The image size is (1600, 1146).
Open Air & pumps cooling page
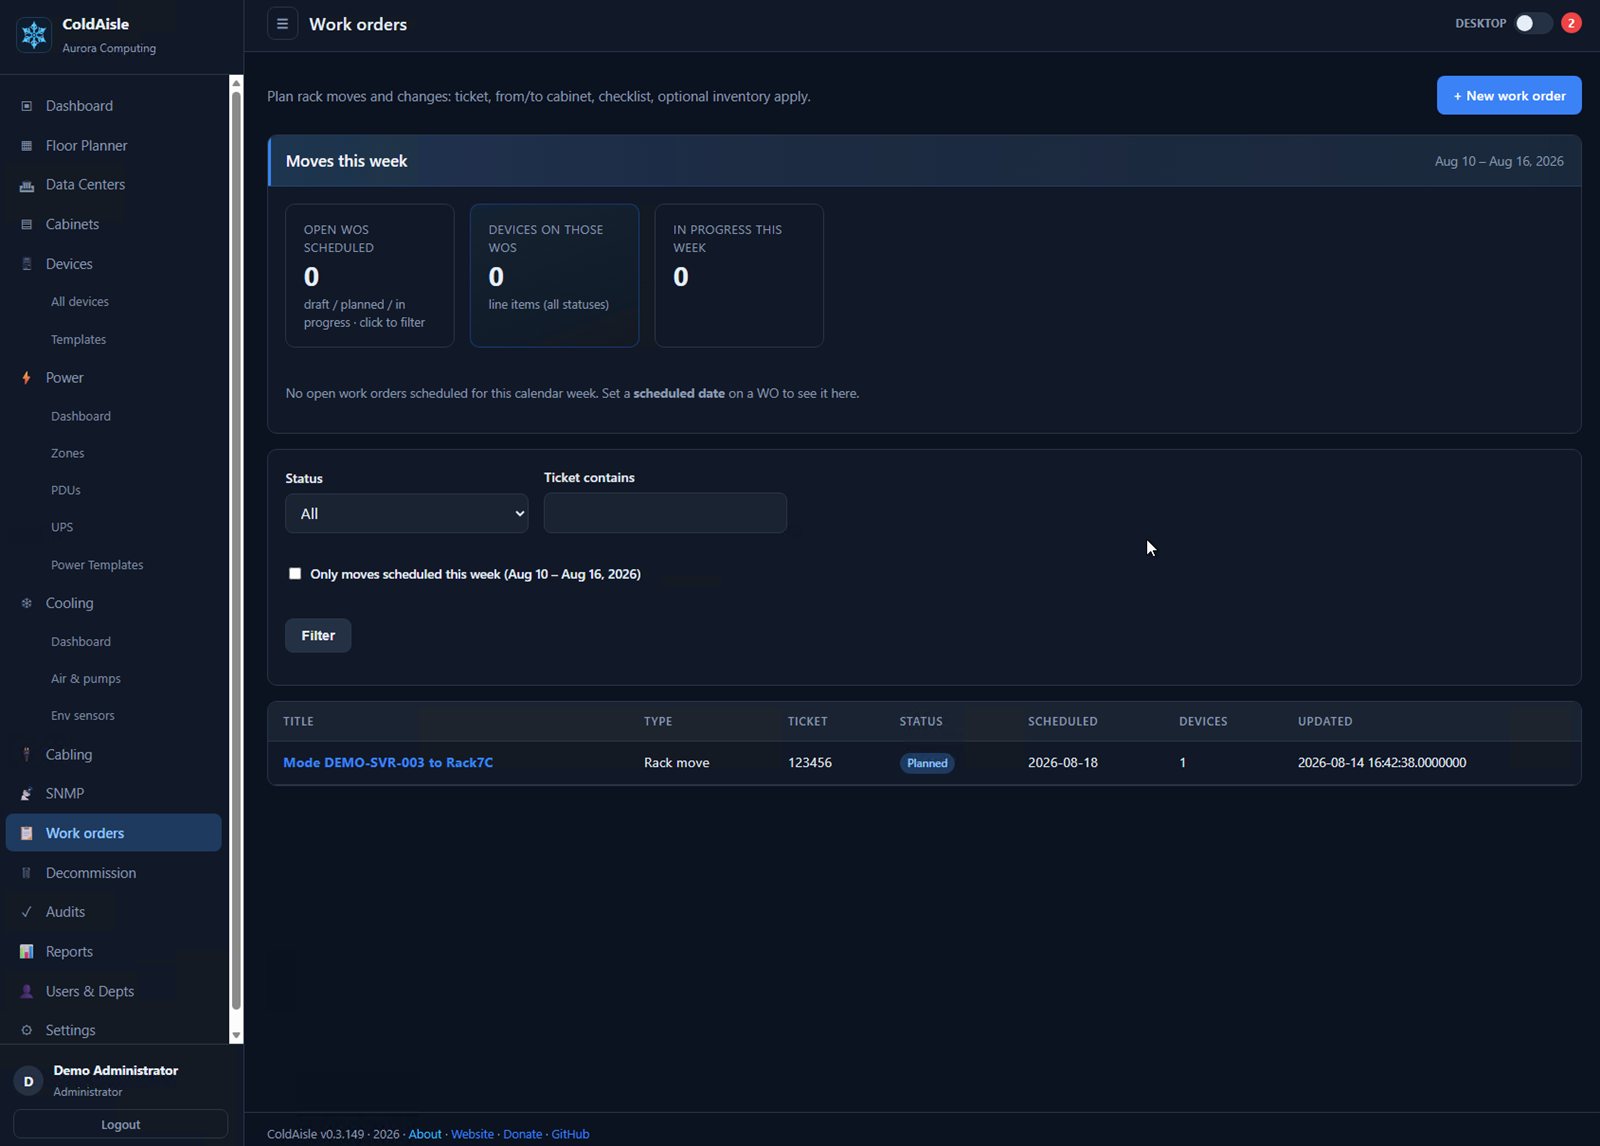coord(86,679)
